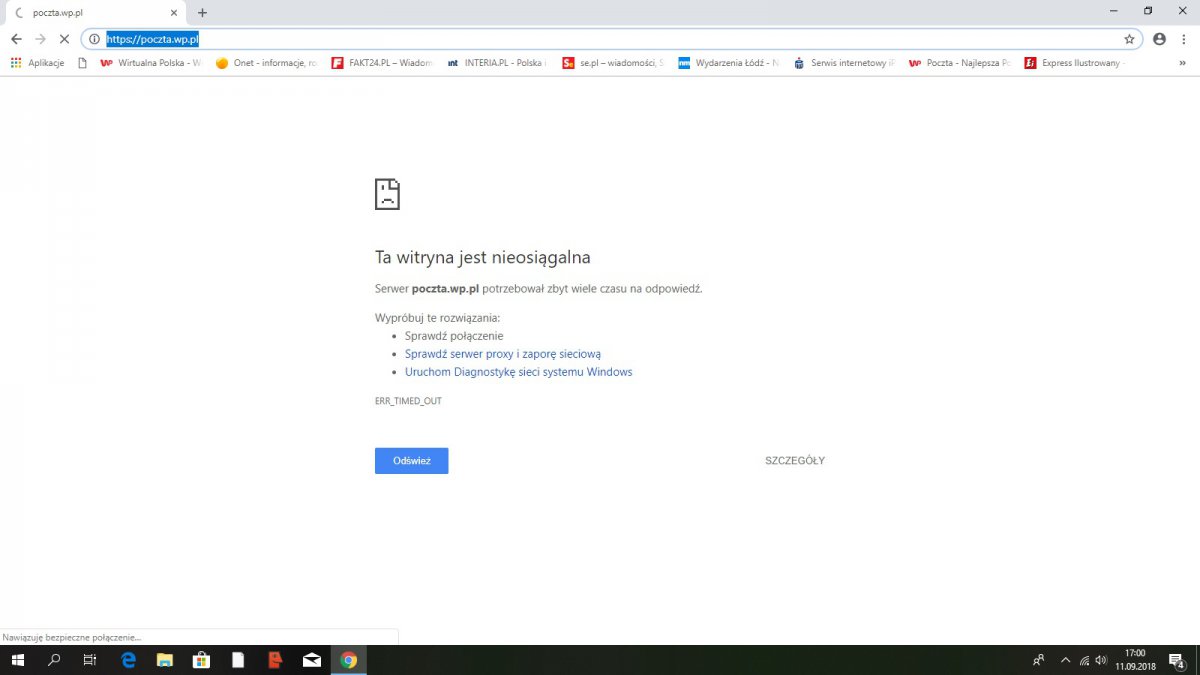Viewport: 1200px width, 675px height.
Task: Click the 'Sprawdź połączenie' list item
Action: click(454, 336)
